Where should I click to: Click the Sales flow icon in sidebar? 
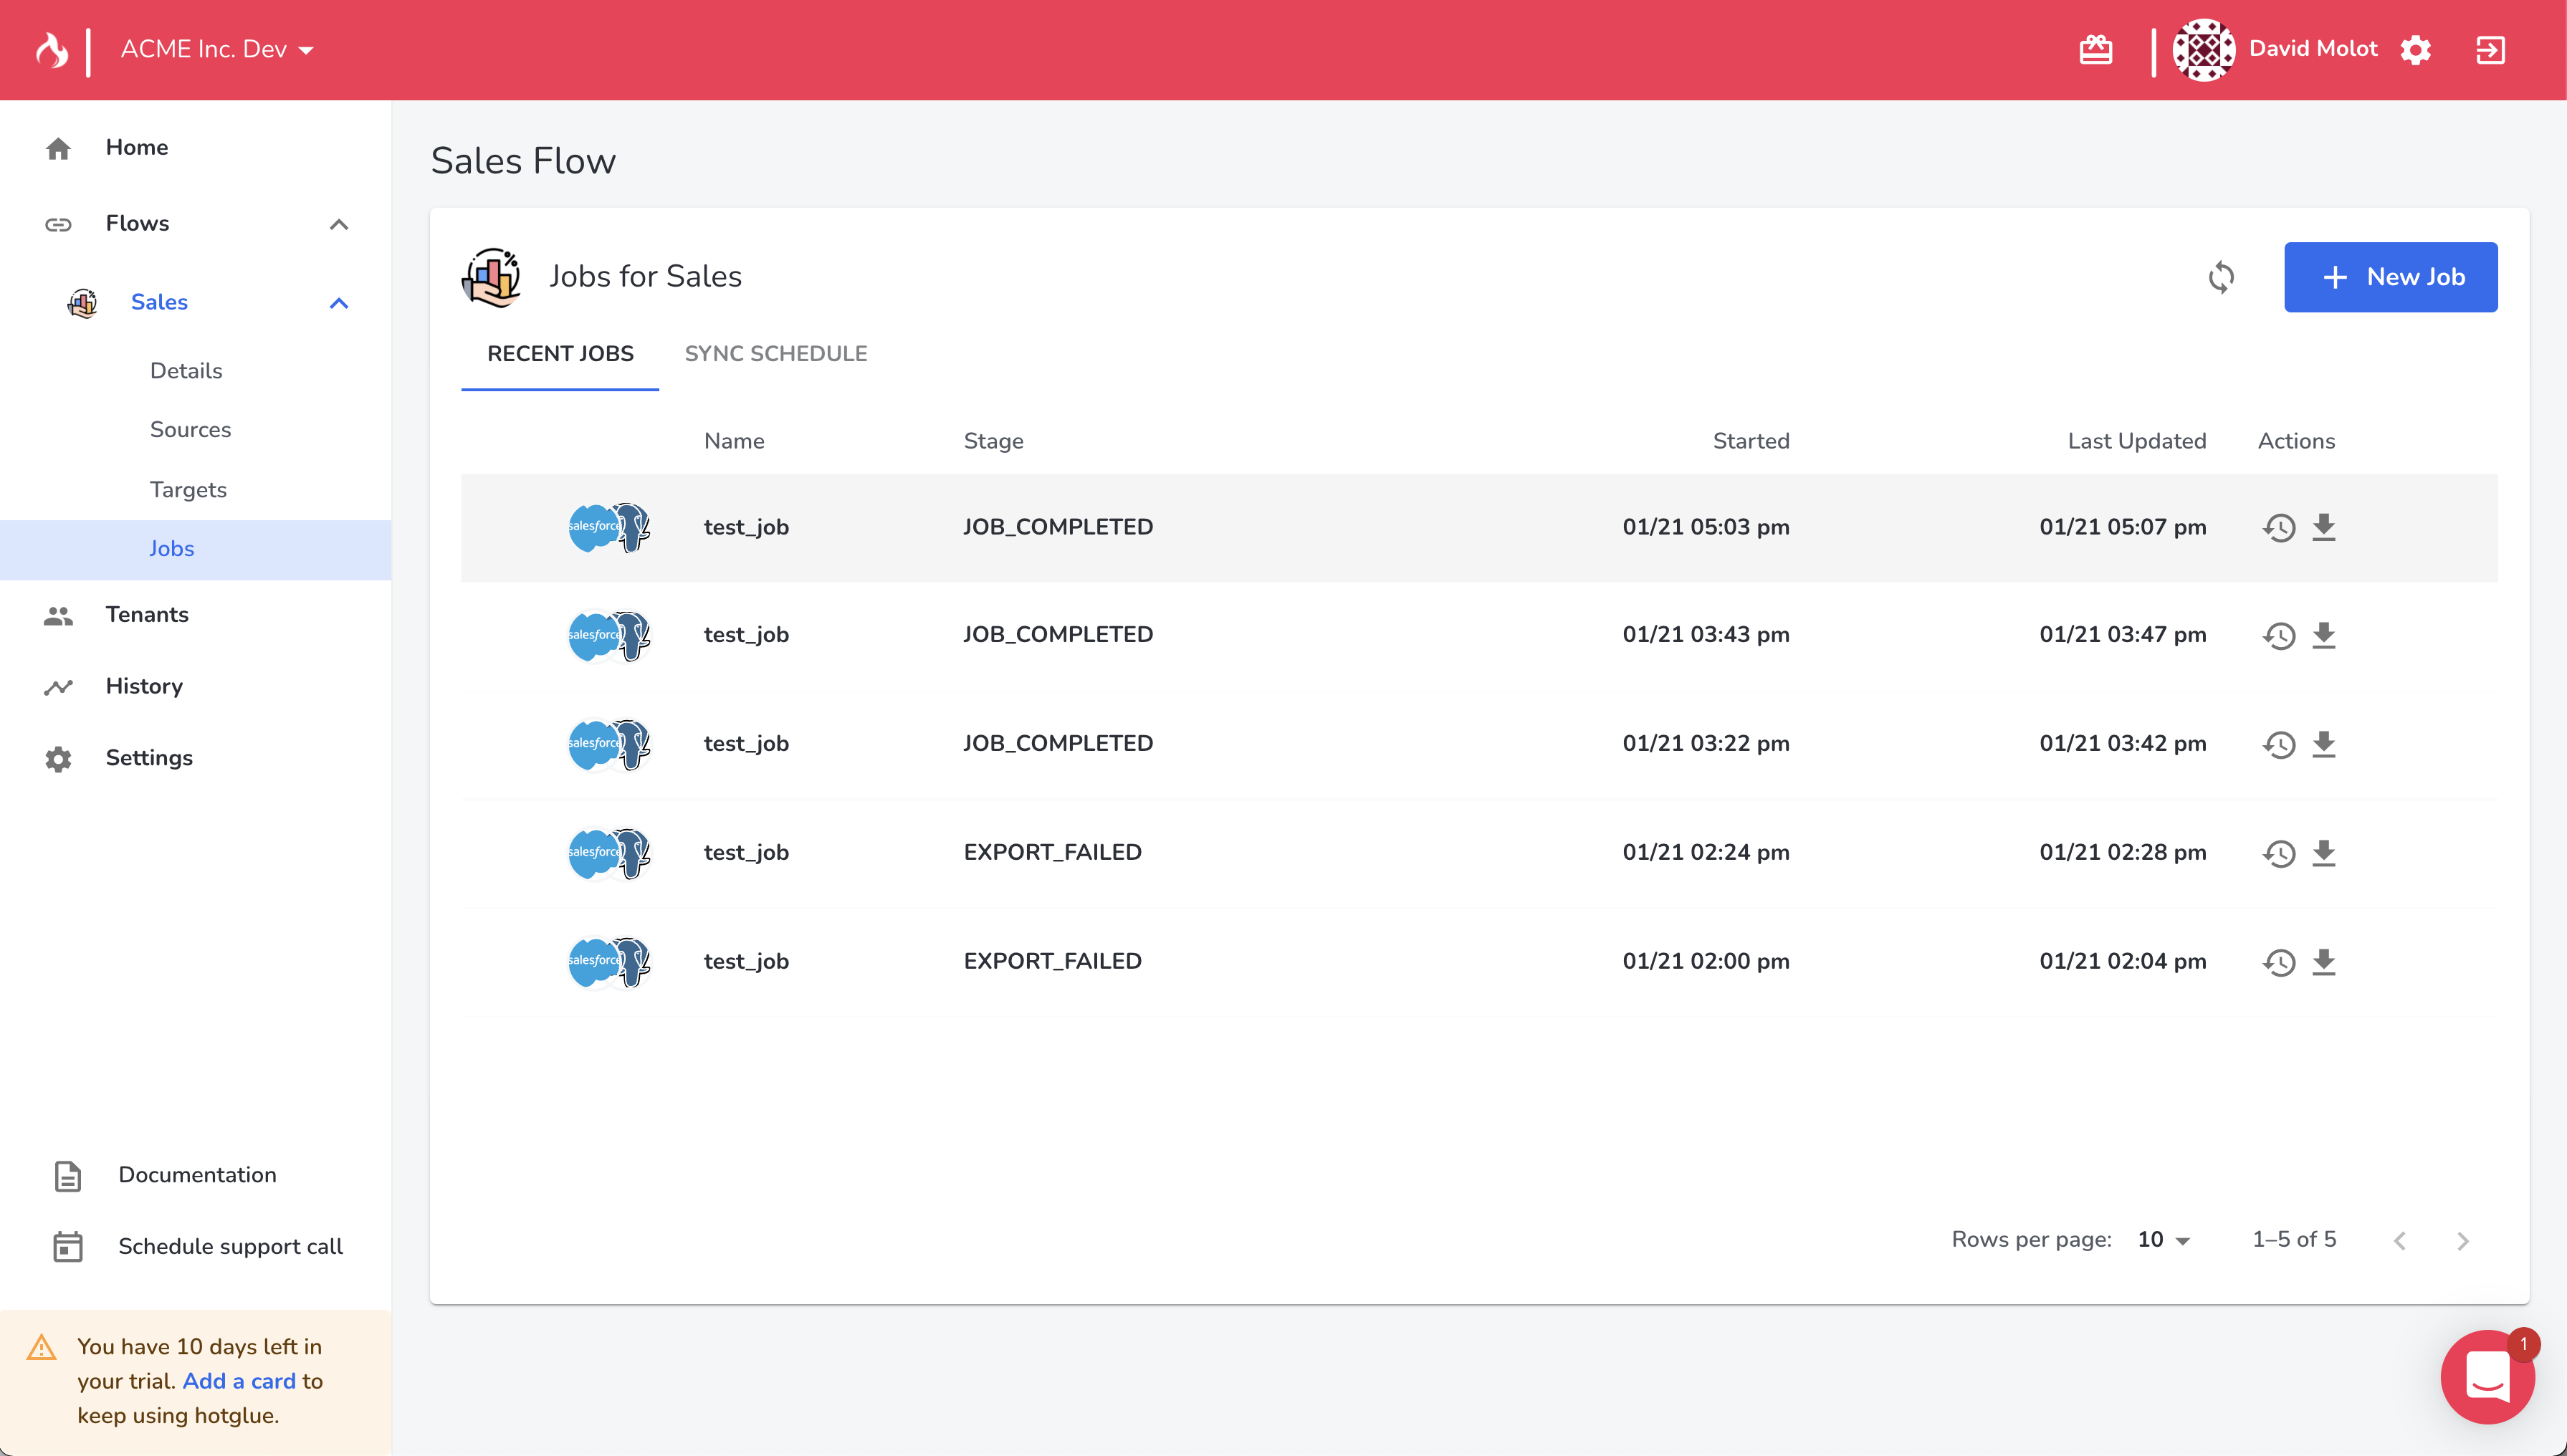point(82,302)
